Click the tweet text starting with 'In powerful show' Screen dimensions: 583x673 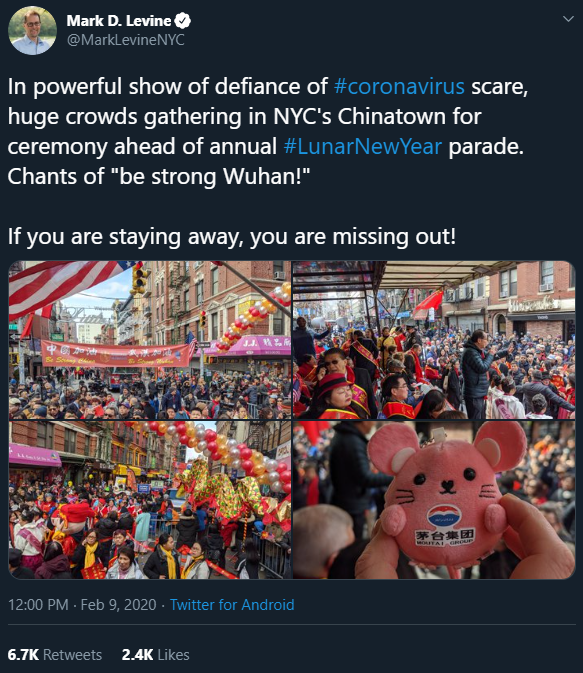tap(268, 131)
